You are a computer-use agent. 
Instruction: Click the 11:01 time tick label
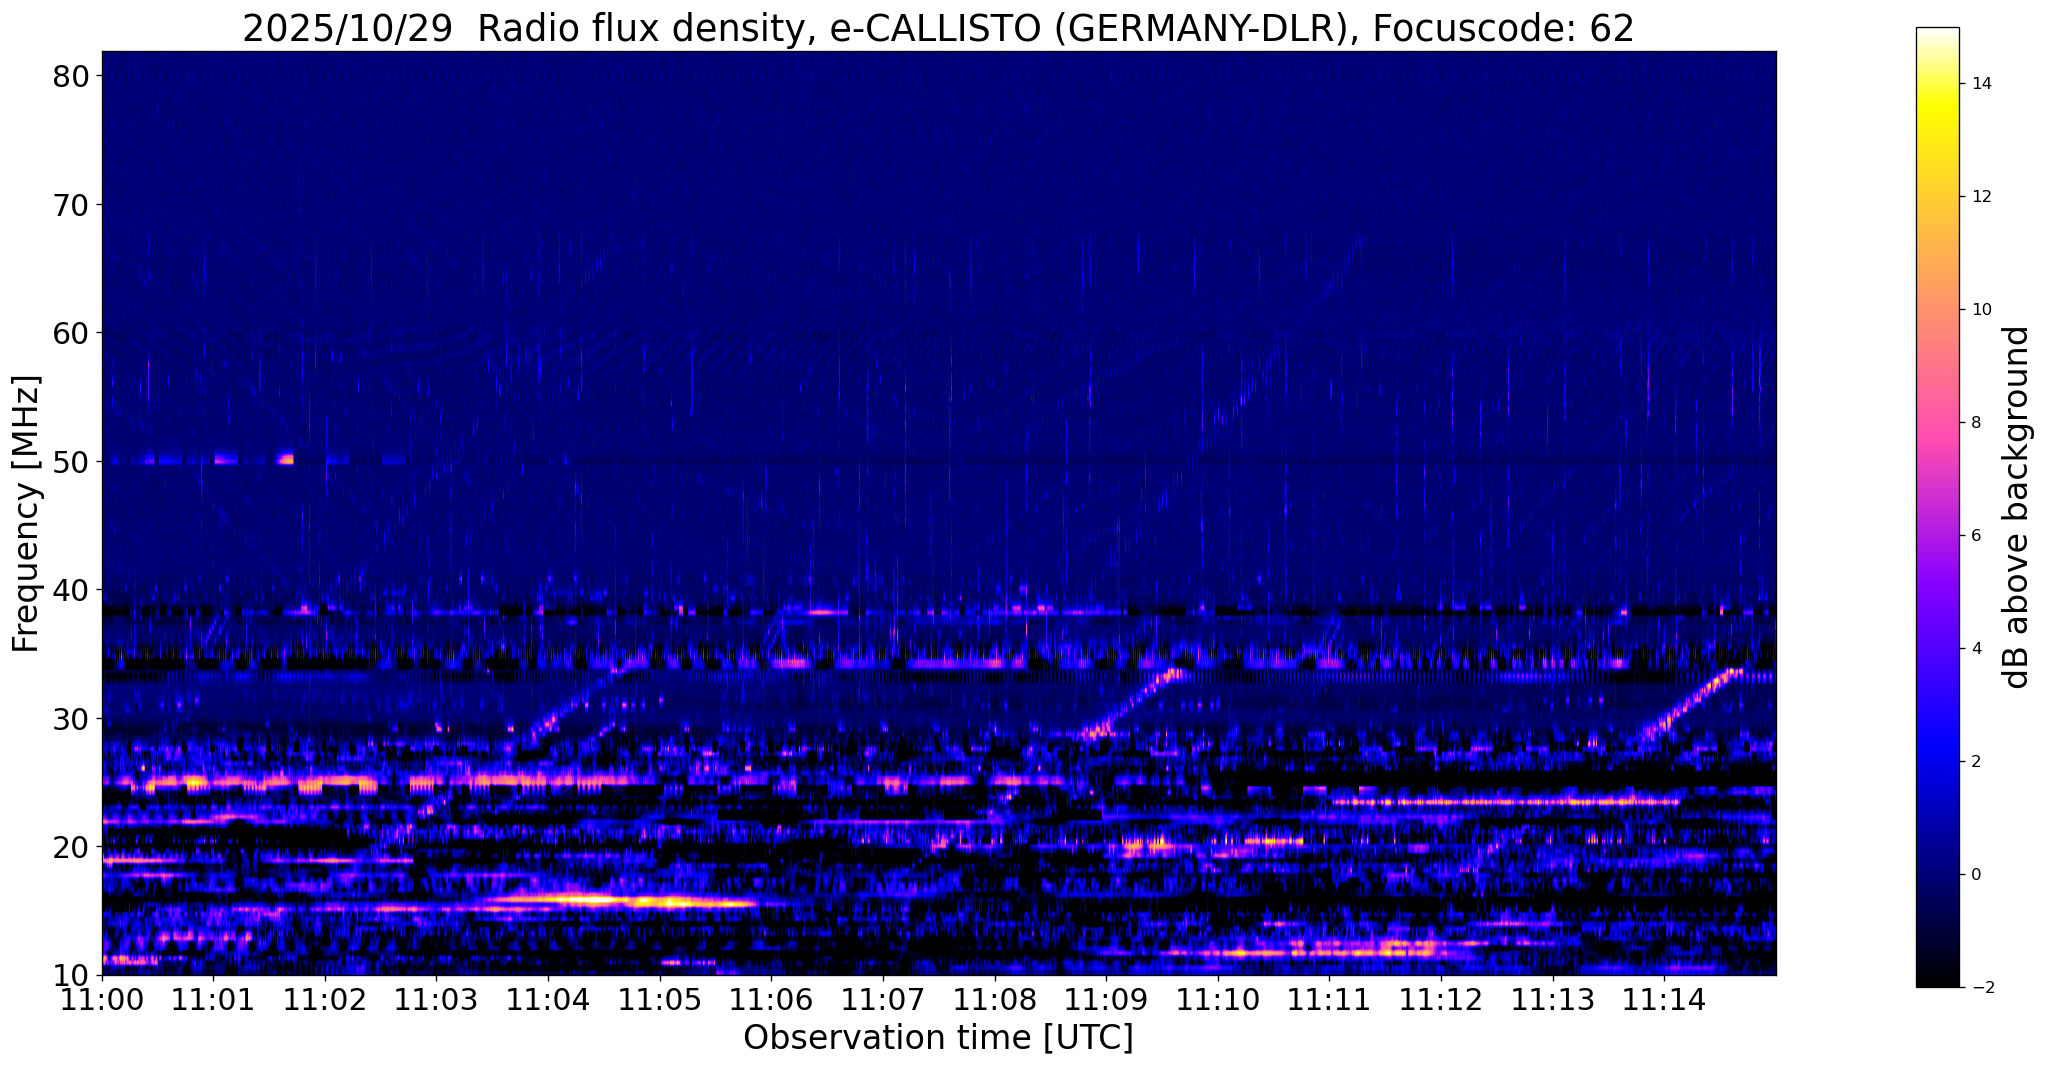tap(213, 998)
